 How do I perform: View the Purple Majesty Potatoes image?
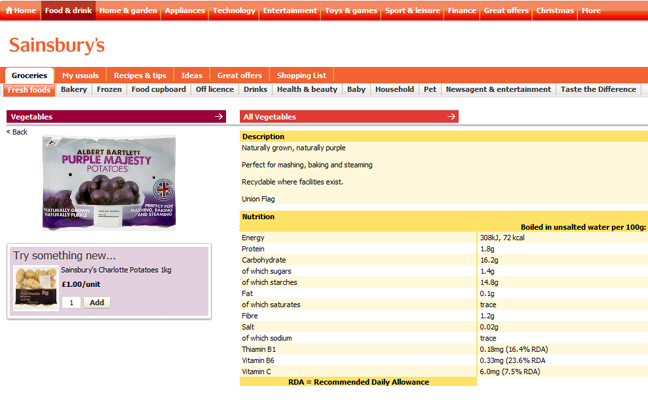109,183
